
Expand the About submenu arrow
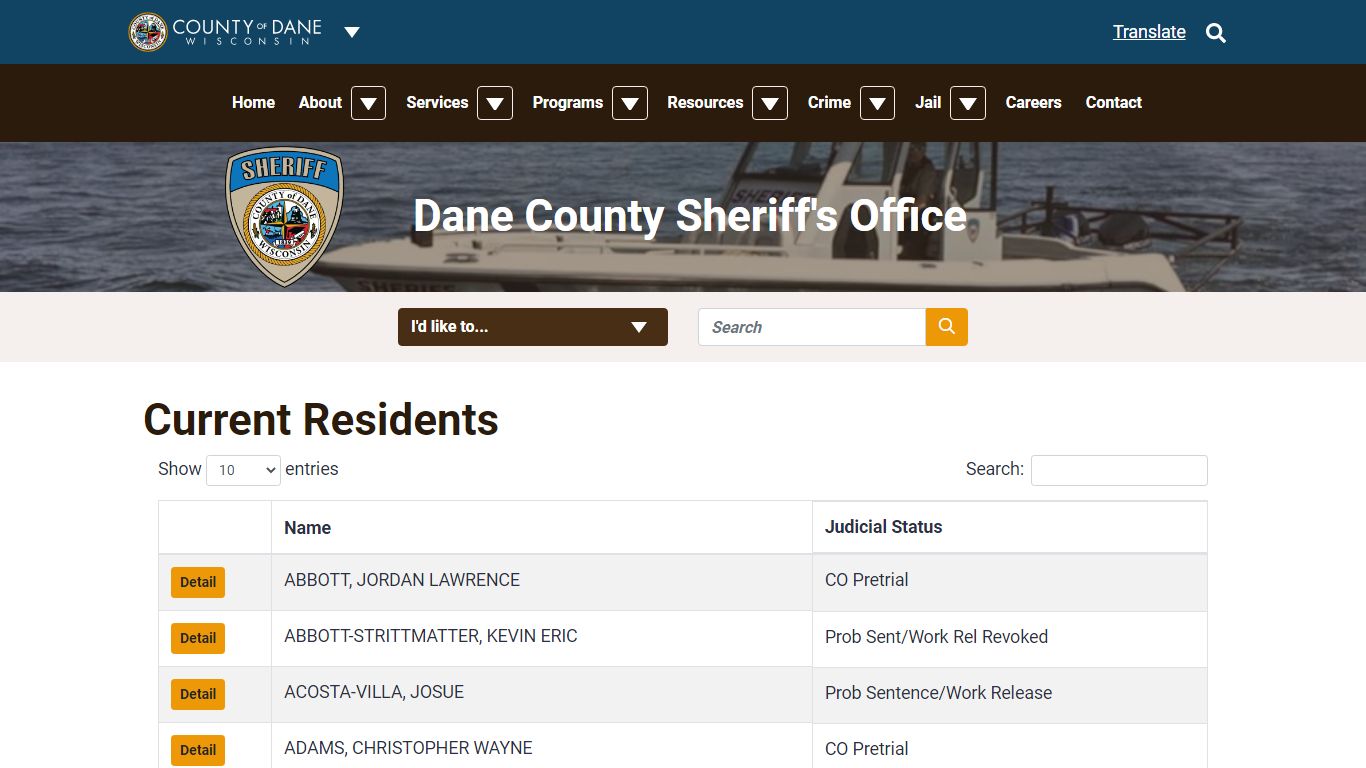(x=368, y=103)
